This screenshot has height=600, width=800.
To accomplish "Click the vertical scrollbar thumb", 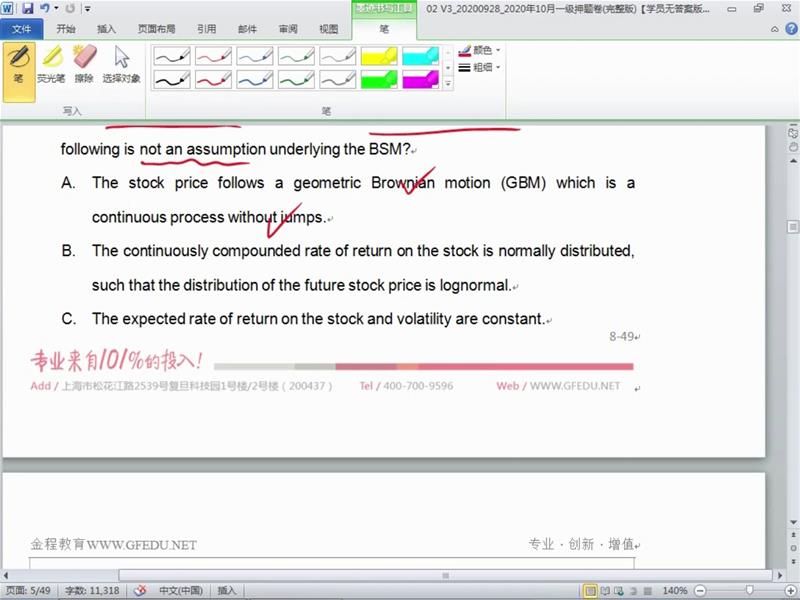I will click(x=793, y=226).
